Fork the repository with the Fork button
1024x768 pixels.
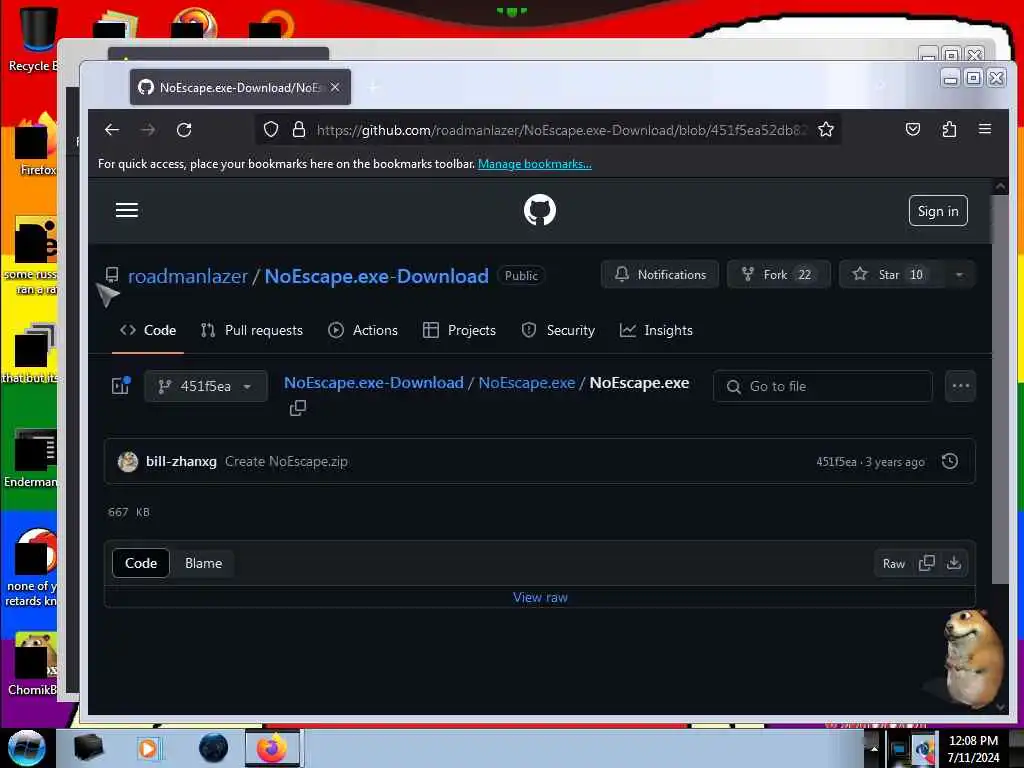[x=778, y=274]
